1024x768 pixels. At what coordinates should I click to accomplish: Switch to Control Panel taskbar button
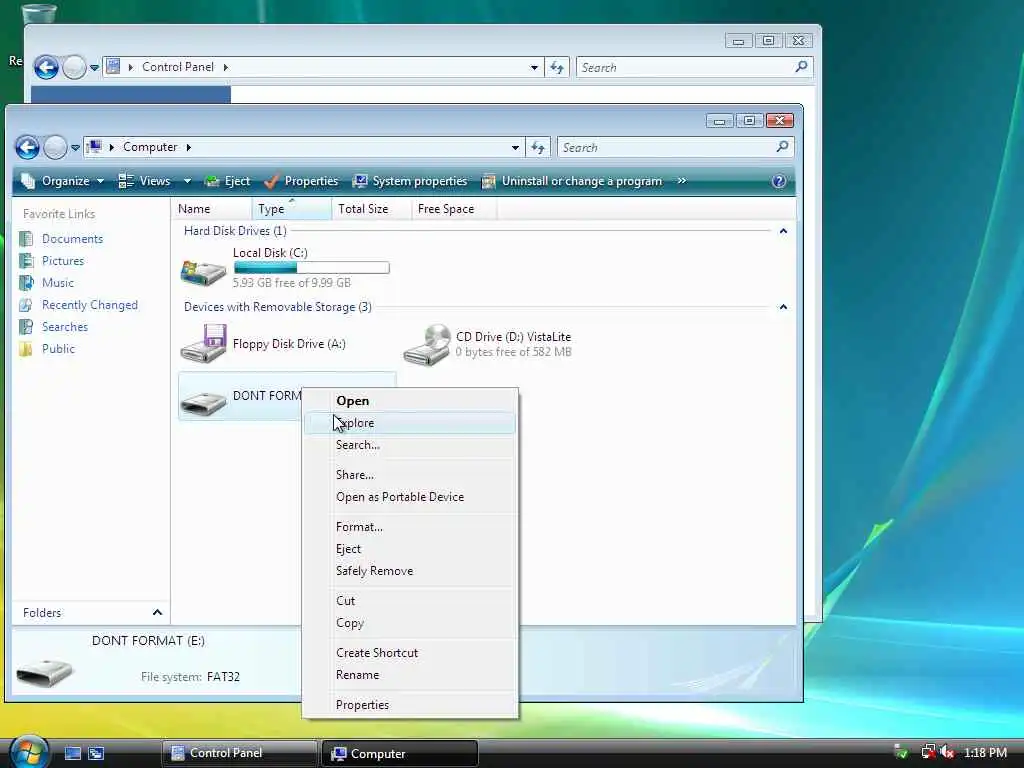pyautogui.click(x=239, y=753)
